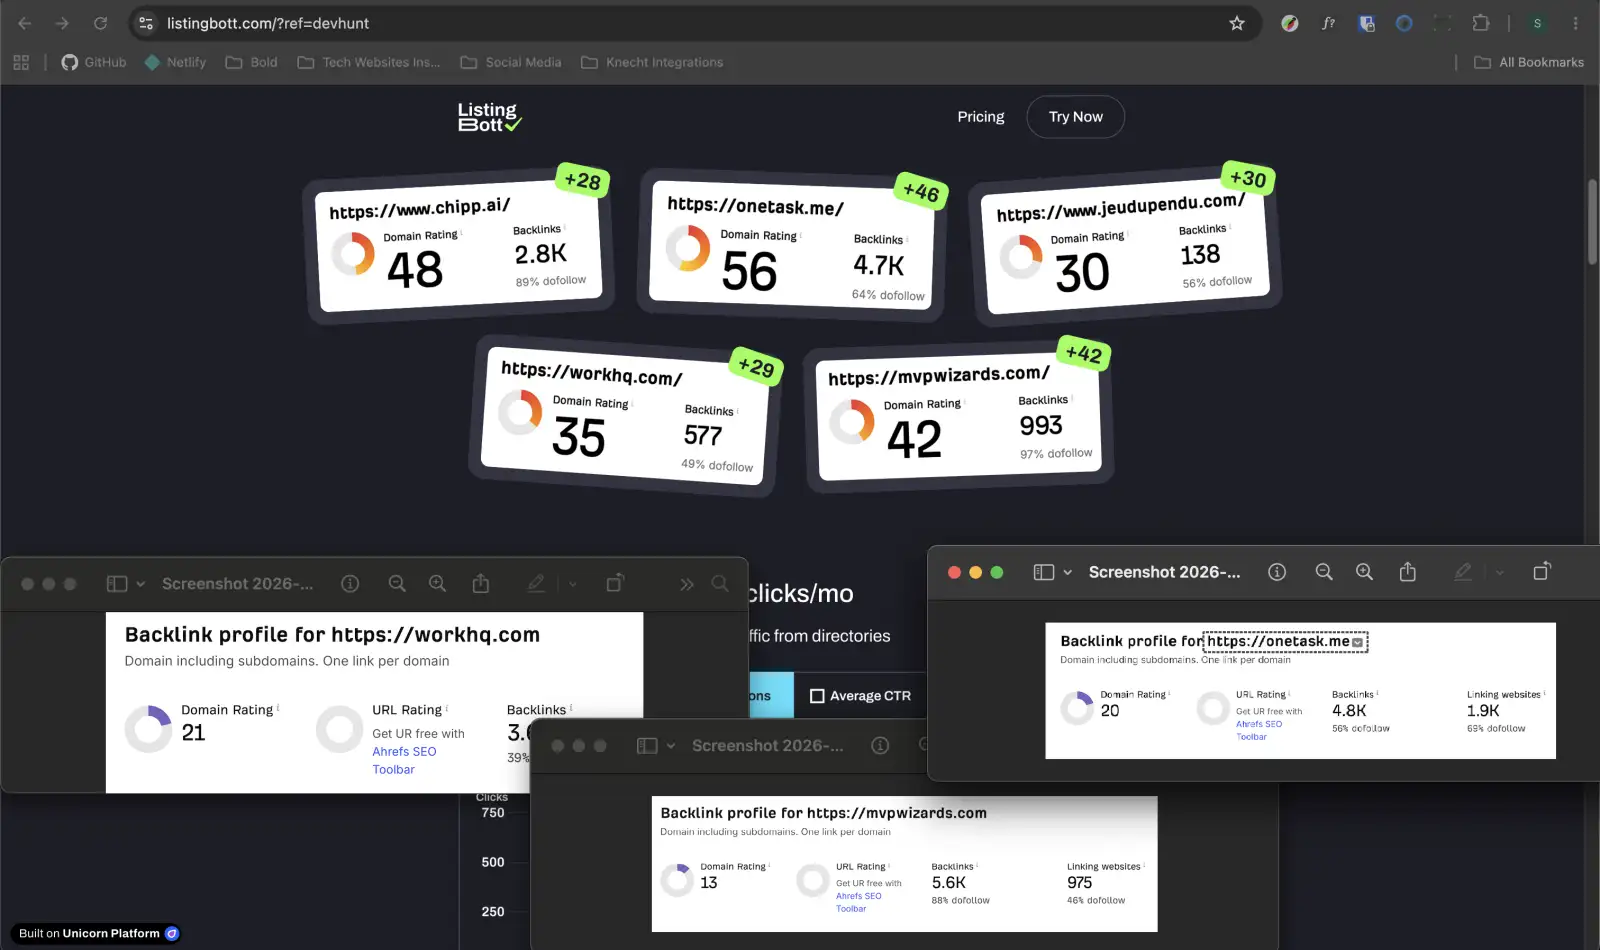Open the All Bookmarks folder

tap(1529, 62)
